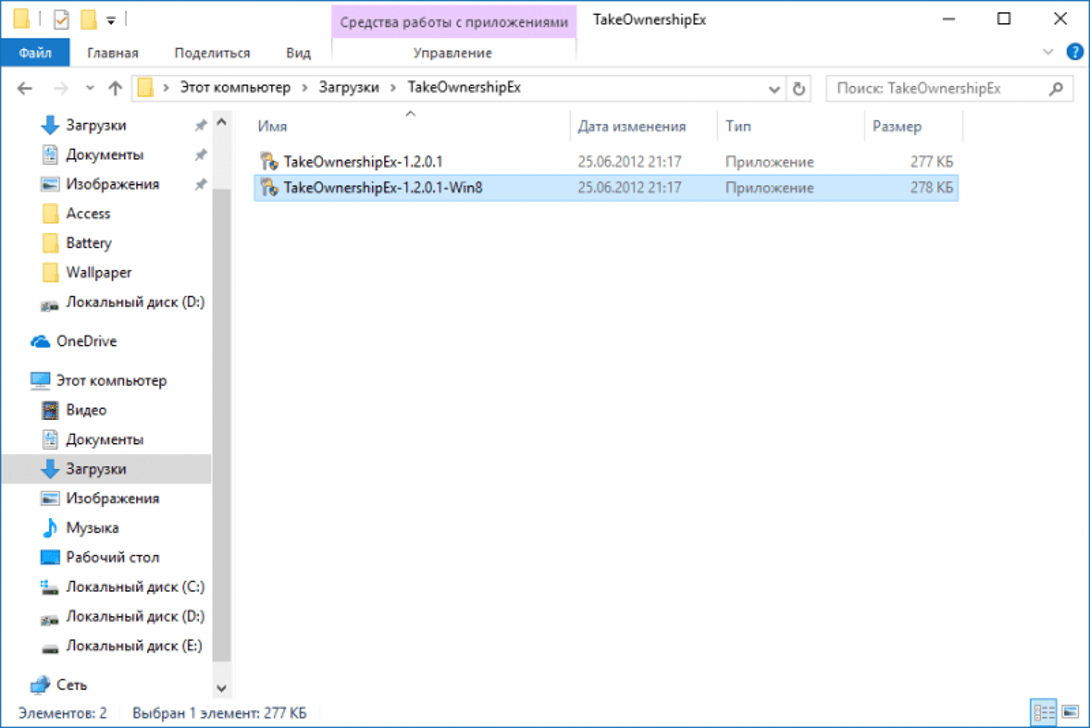Viewport: 1090px width, 728px height.
Task: Open TakeOwnershipEx-1.2.0.1-Win8 application icon
Action: pos(268,188)
